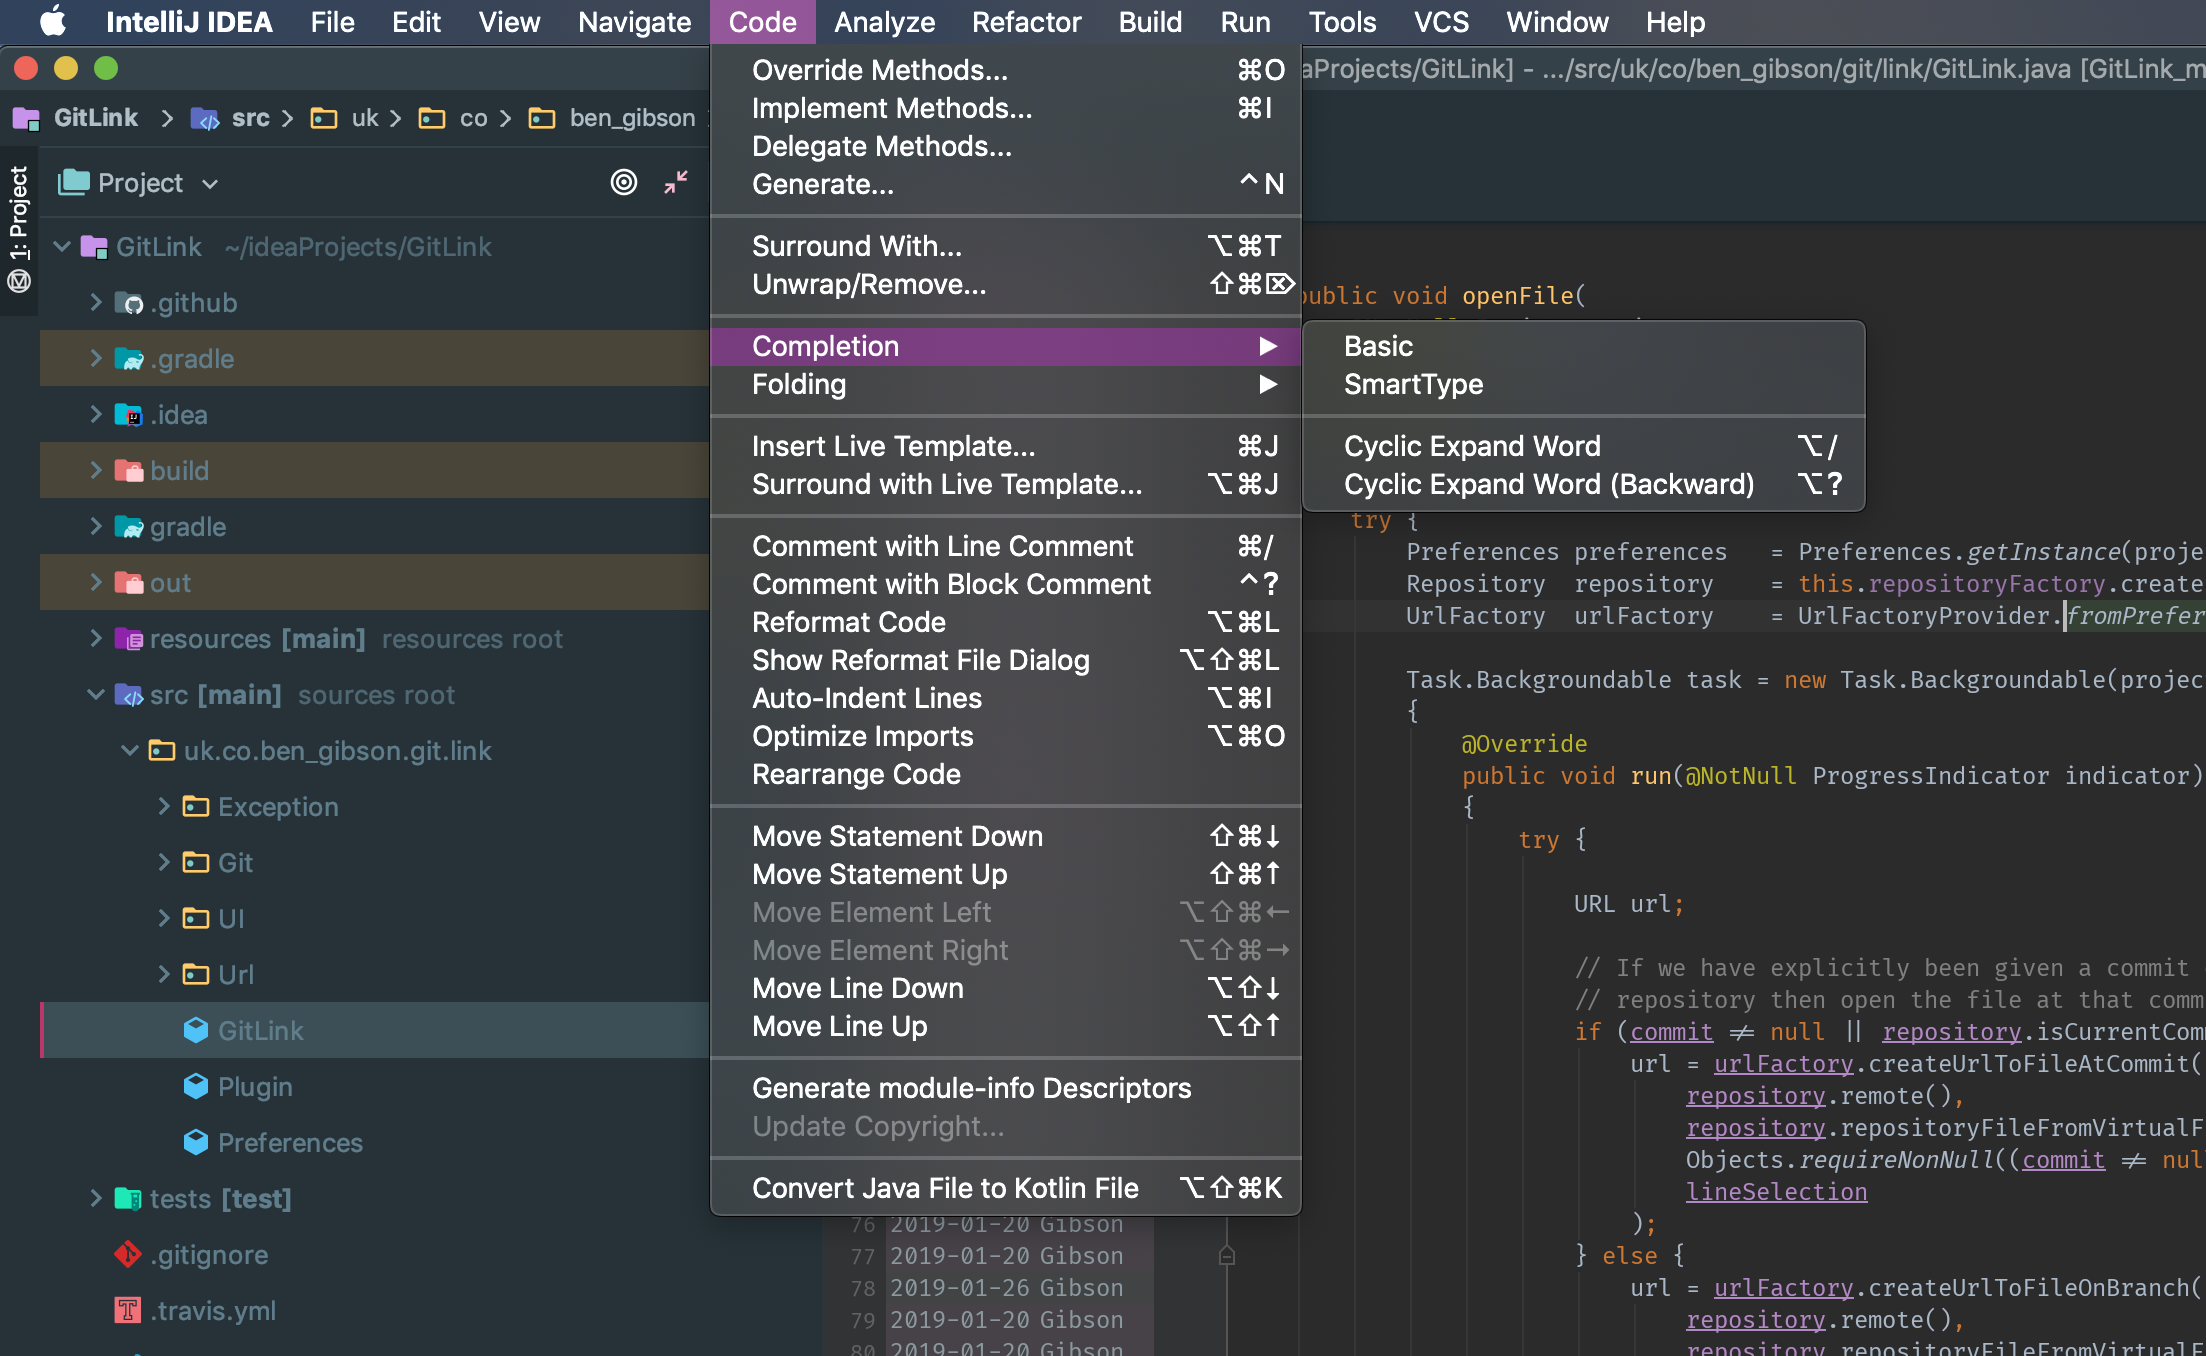Click the .travis.yml file icon
This screenshot has width=2206, height=1356.
(127, 1311)
